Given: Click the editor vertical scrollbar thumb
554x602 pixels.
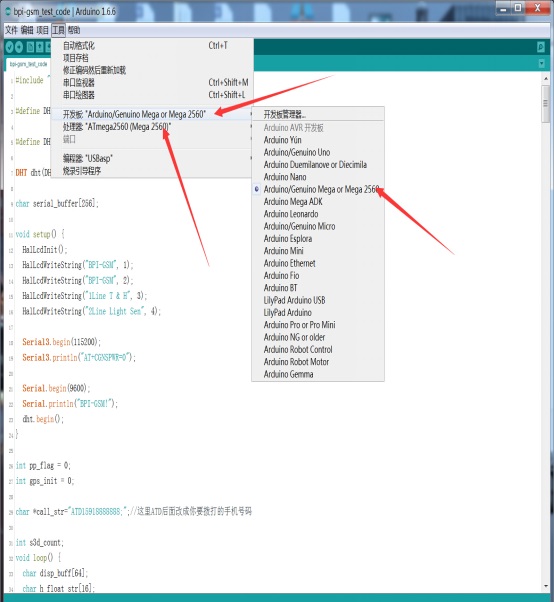Looking at the screenshot, I should (545, 104).
